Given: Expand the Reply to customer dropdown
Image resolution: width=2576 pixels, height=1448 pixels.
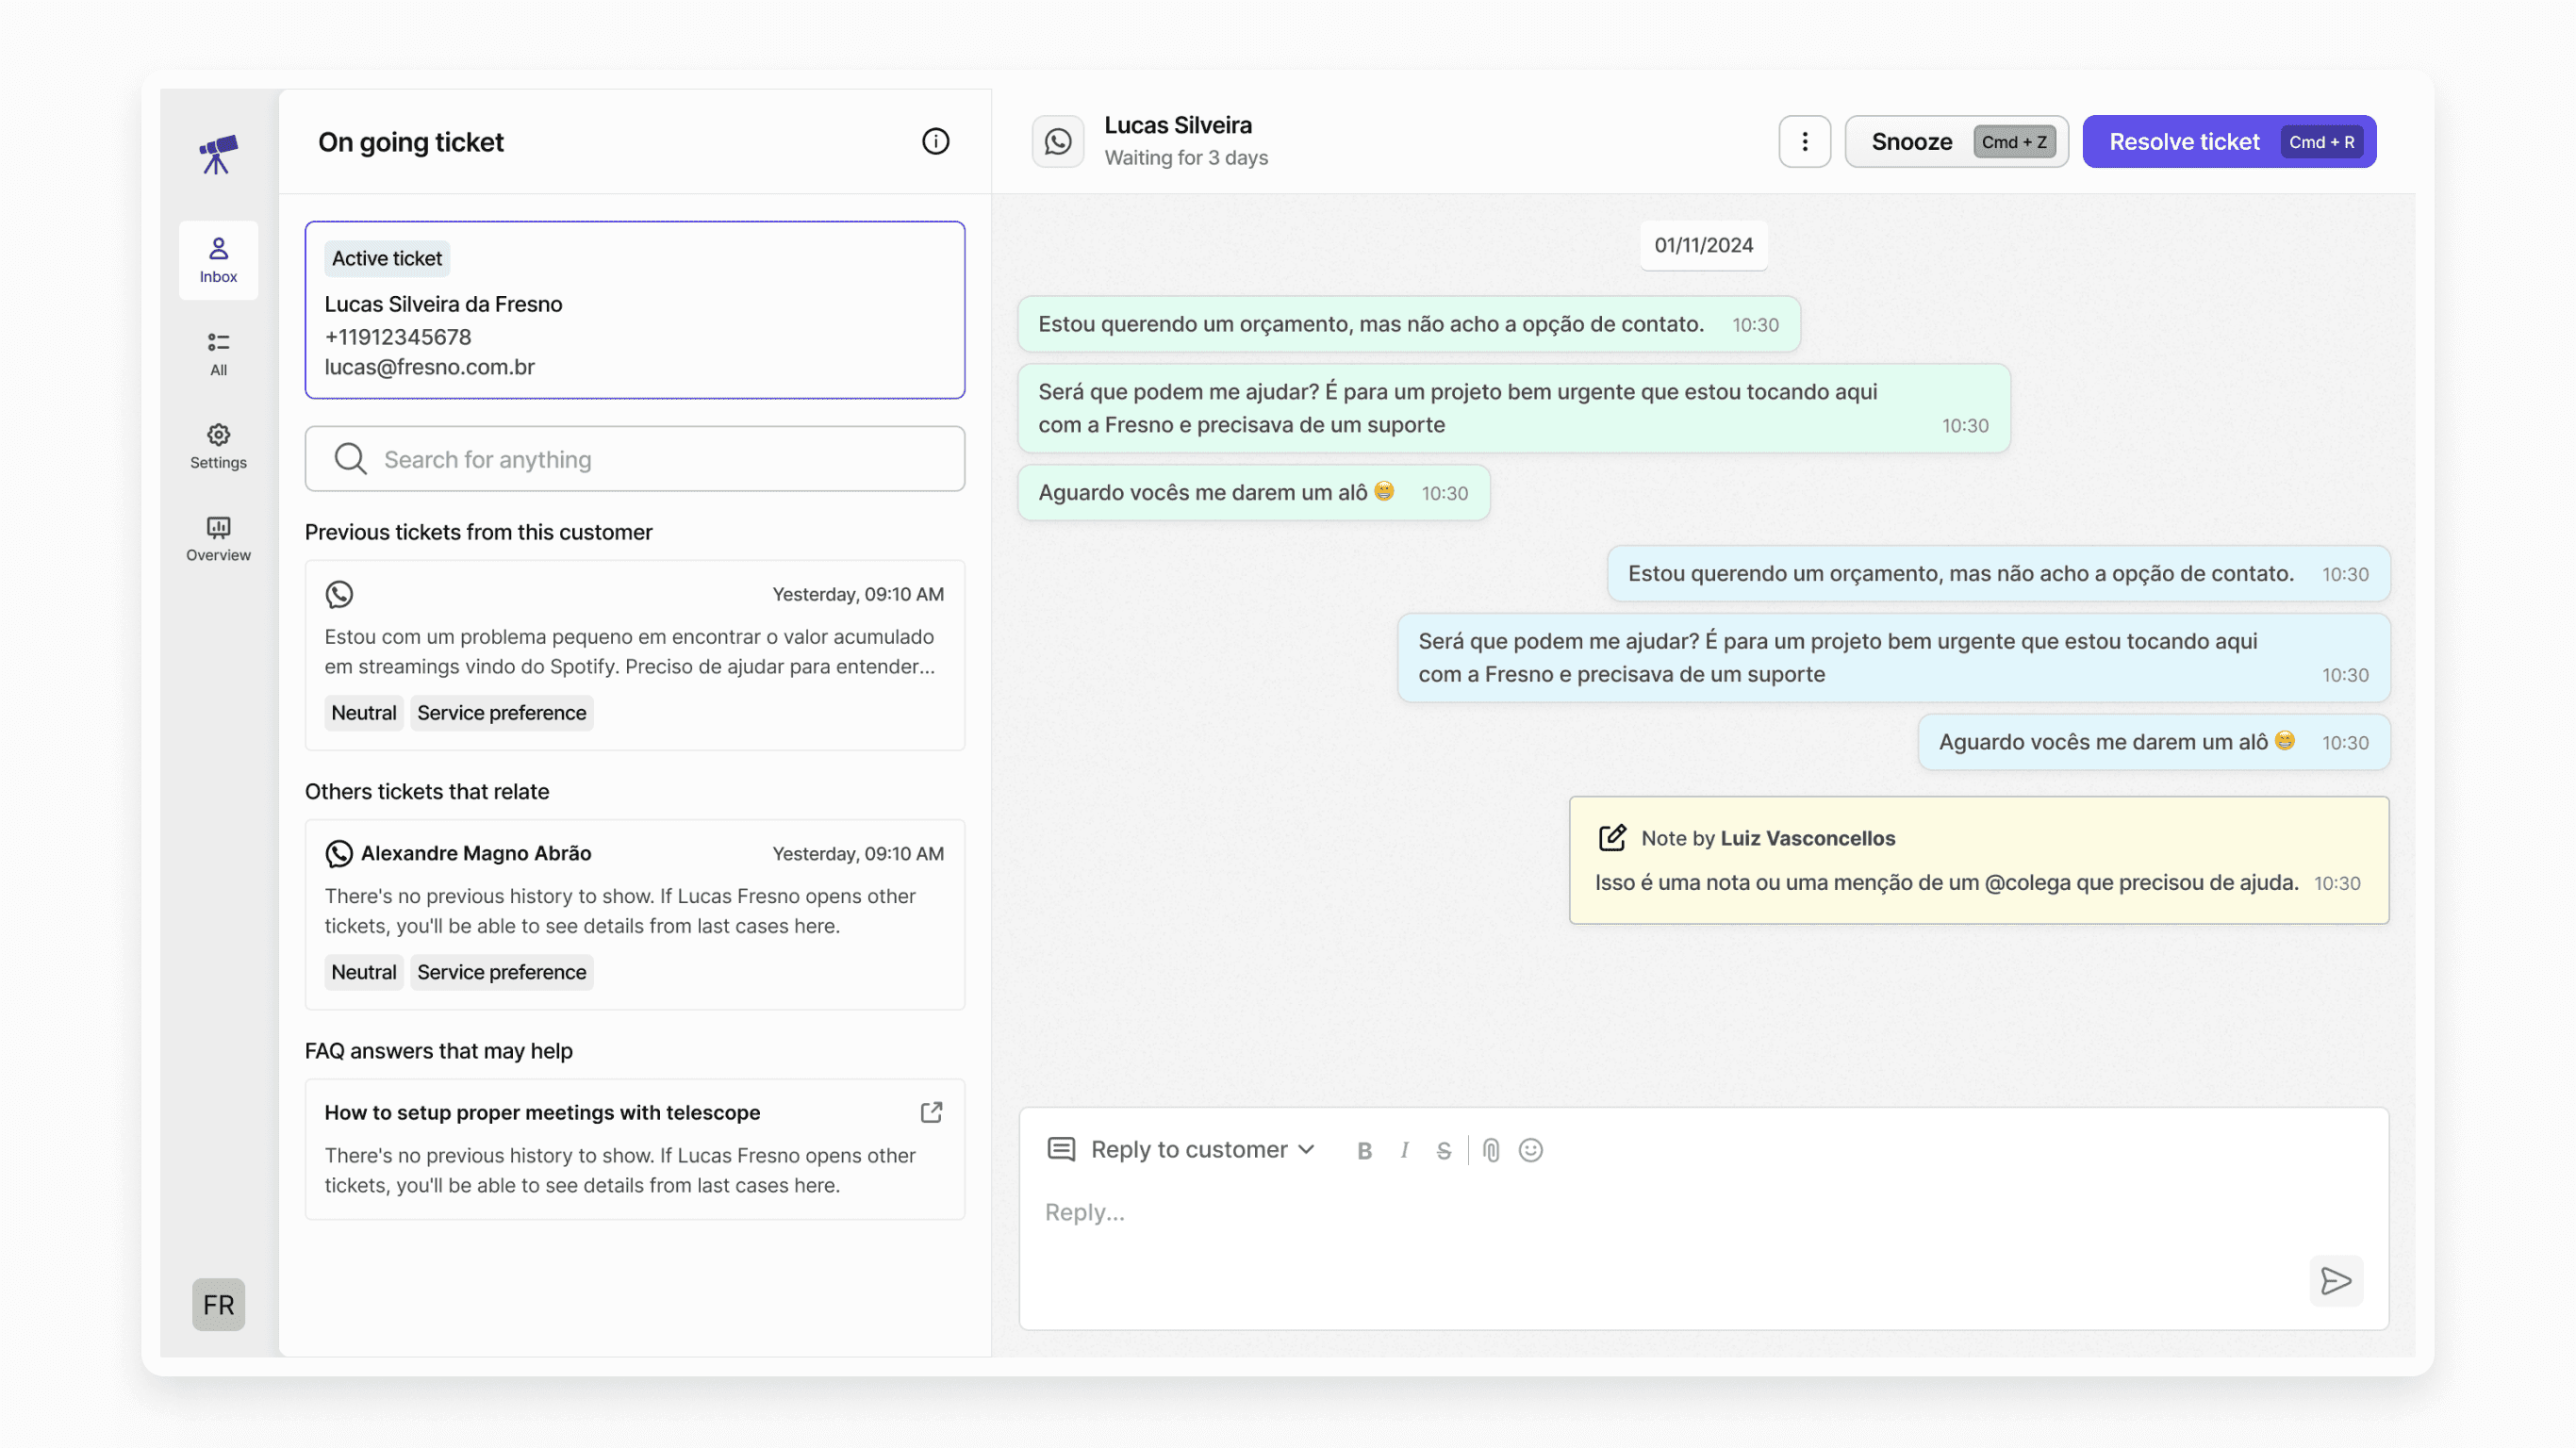Looking at the screenshot, I should (x=1200, y=1149).
